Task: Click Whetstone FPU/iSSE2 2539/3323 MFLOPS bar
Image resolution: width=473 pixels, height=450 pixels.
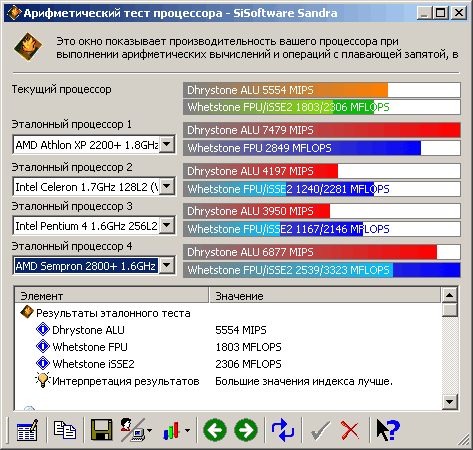Action: [322, 270]
